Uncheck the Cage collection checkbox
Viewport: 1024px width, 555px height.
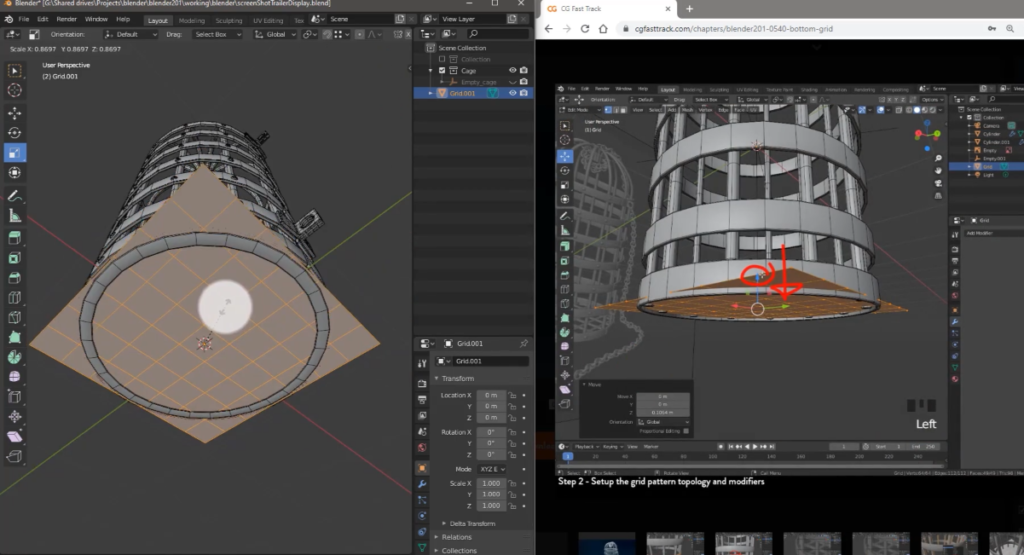(x=442, y=71)
